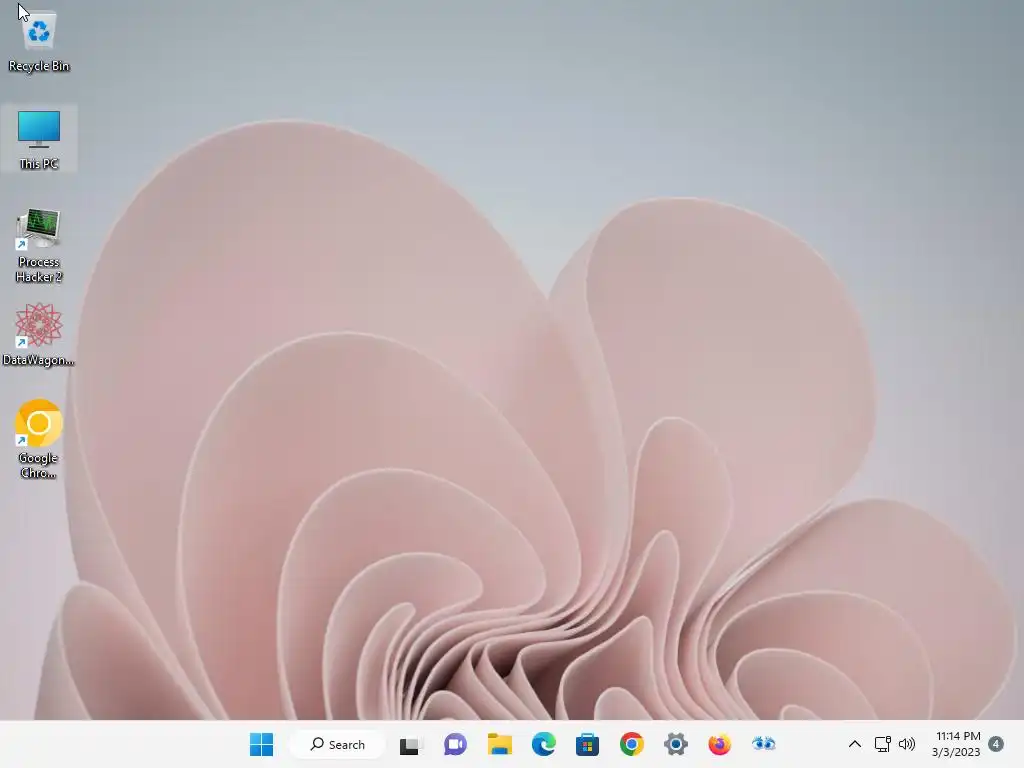Open the Chat app on the taskbar
The image size is (1024, 768).
pos(455,744)
